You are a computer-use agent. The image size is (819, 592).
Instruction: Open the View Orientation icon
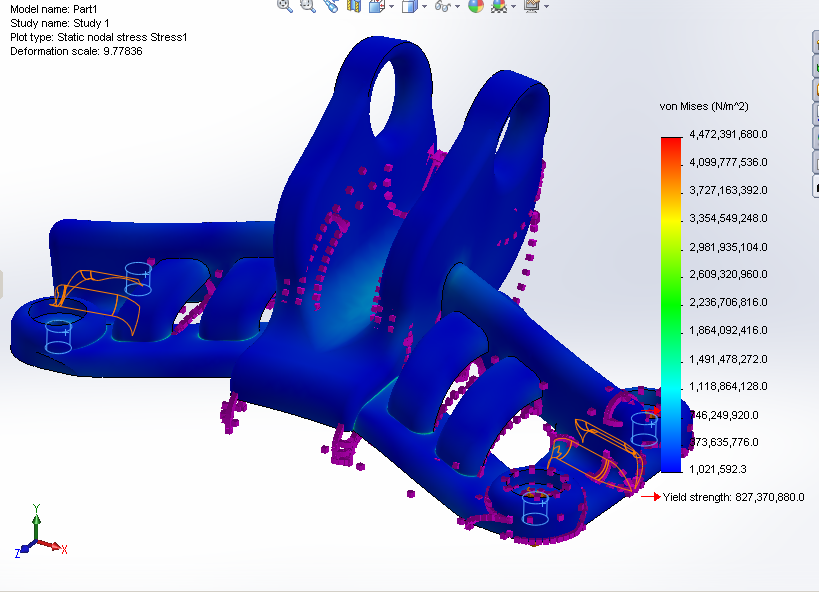coord(376,8)
